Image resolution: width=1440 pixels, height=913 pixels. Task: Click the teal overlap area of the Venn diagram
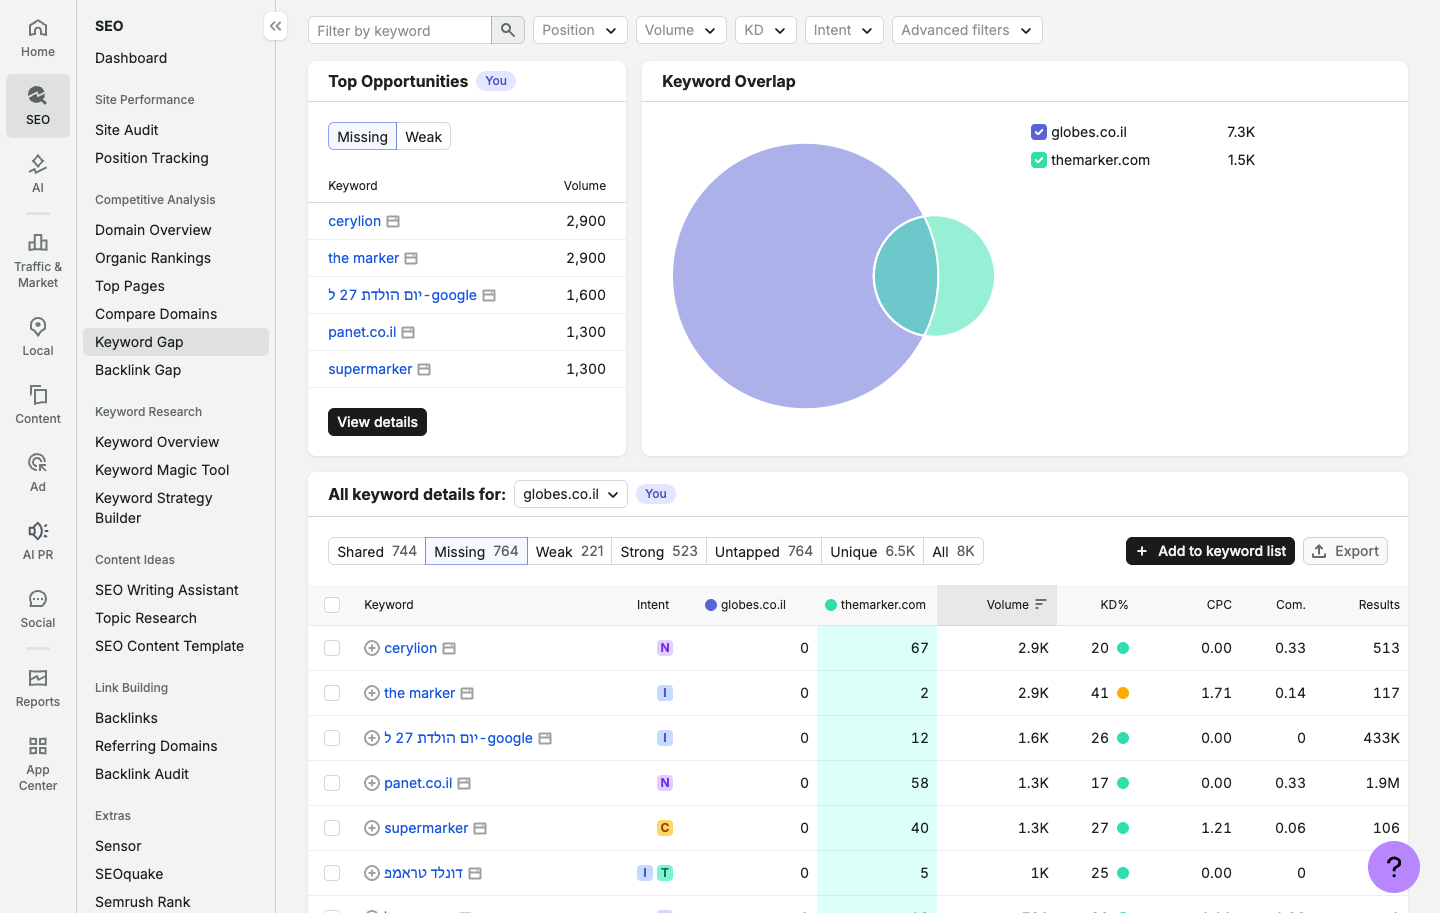click(x=906, y=276)
